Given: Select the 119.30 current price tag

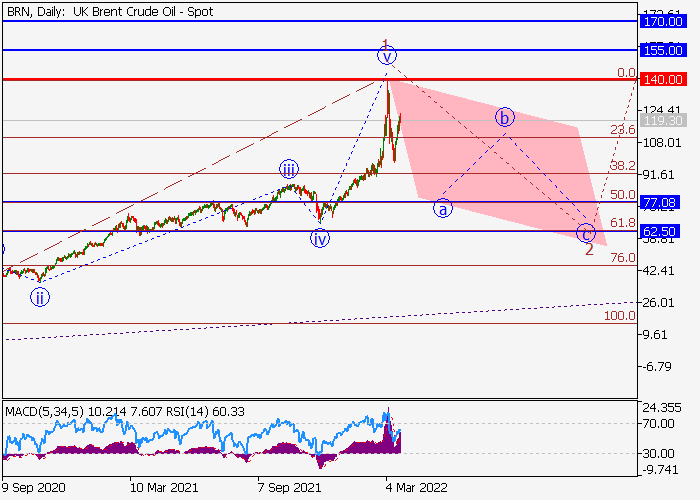Looking at the screenshot, I should [x=662, y=120].
